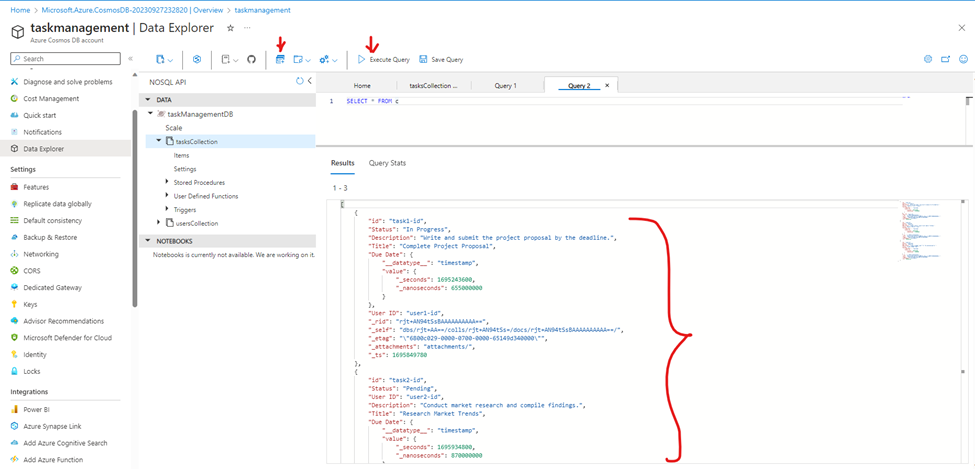The image size is (975, 469).
Task: Refresh the NOSQL API tree
Action: point(300,81)
